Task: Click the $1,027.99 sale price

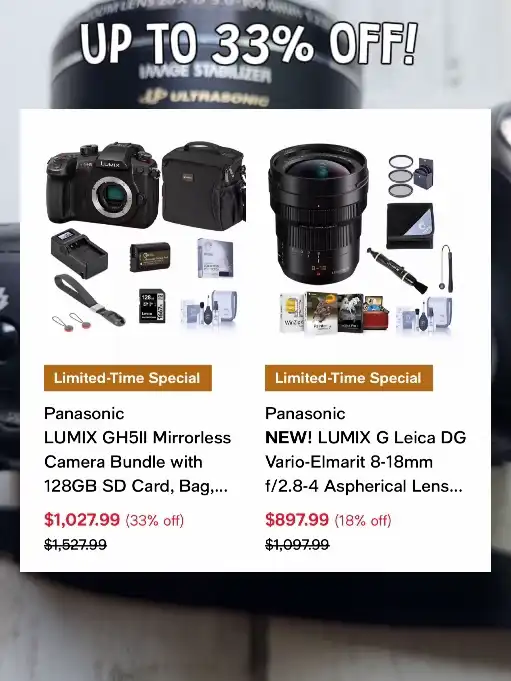Action: pyautogui.click(x=82, y=519)
